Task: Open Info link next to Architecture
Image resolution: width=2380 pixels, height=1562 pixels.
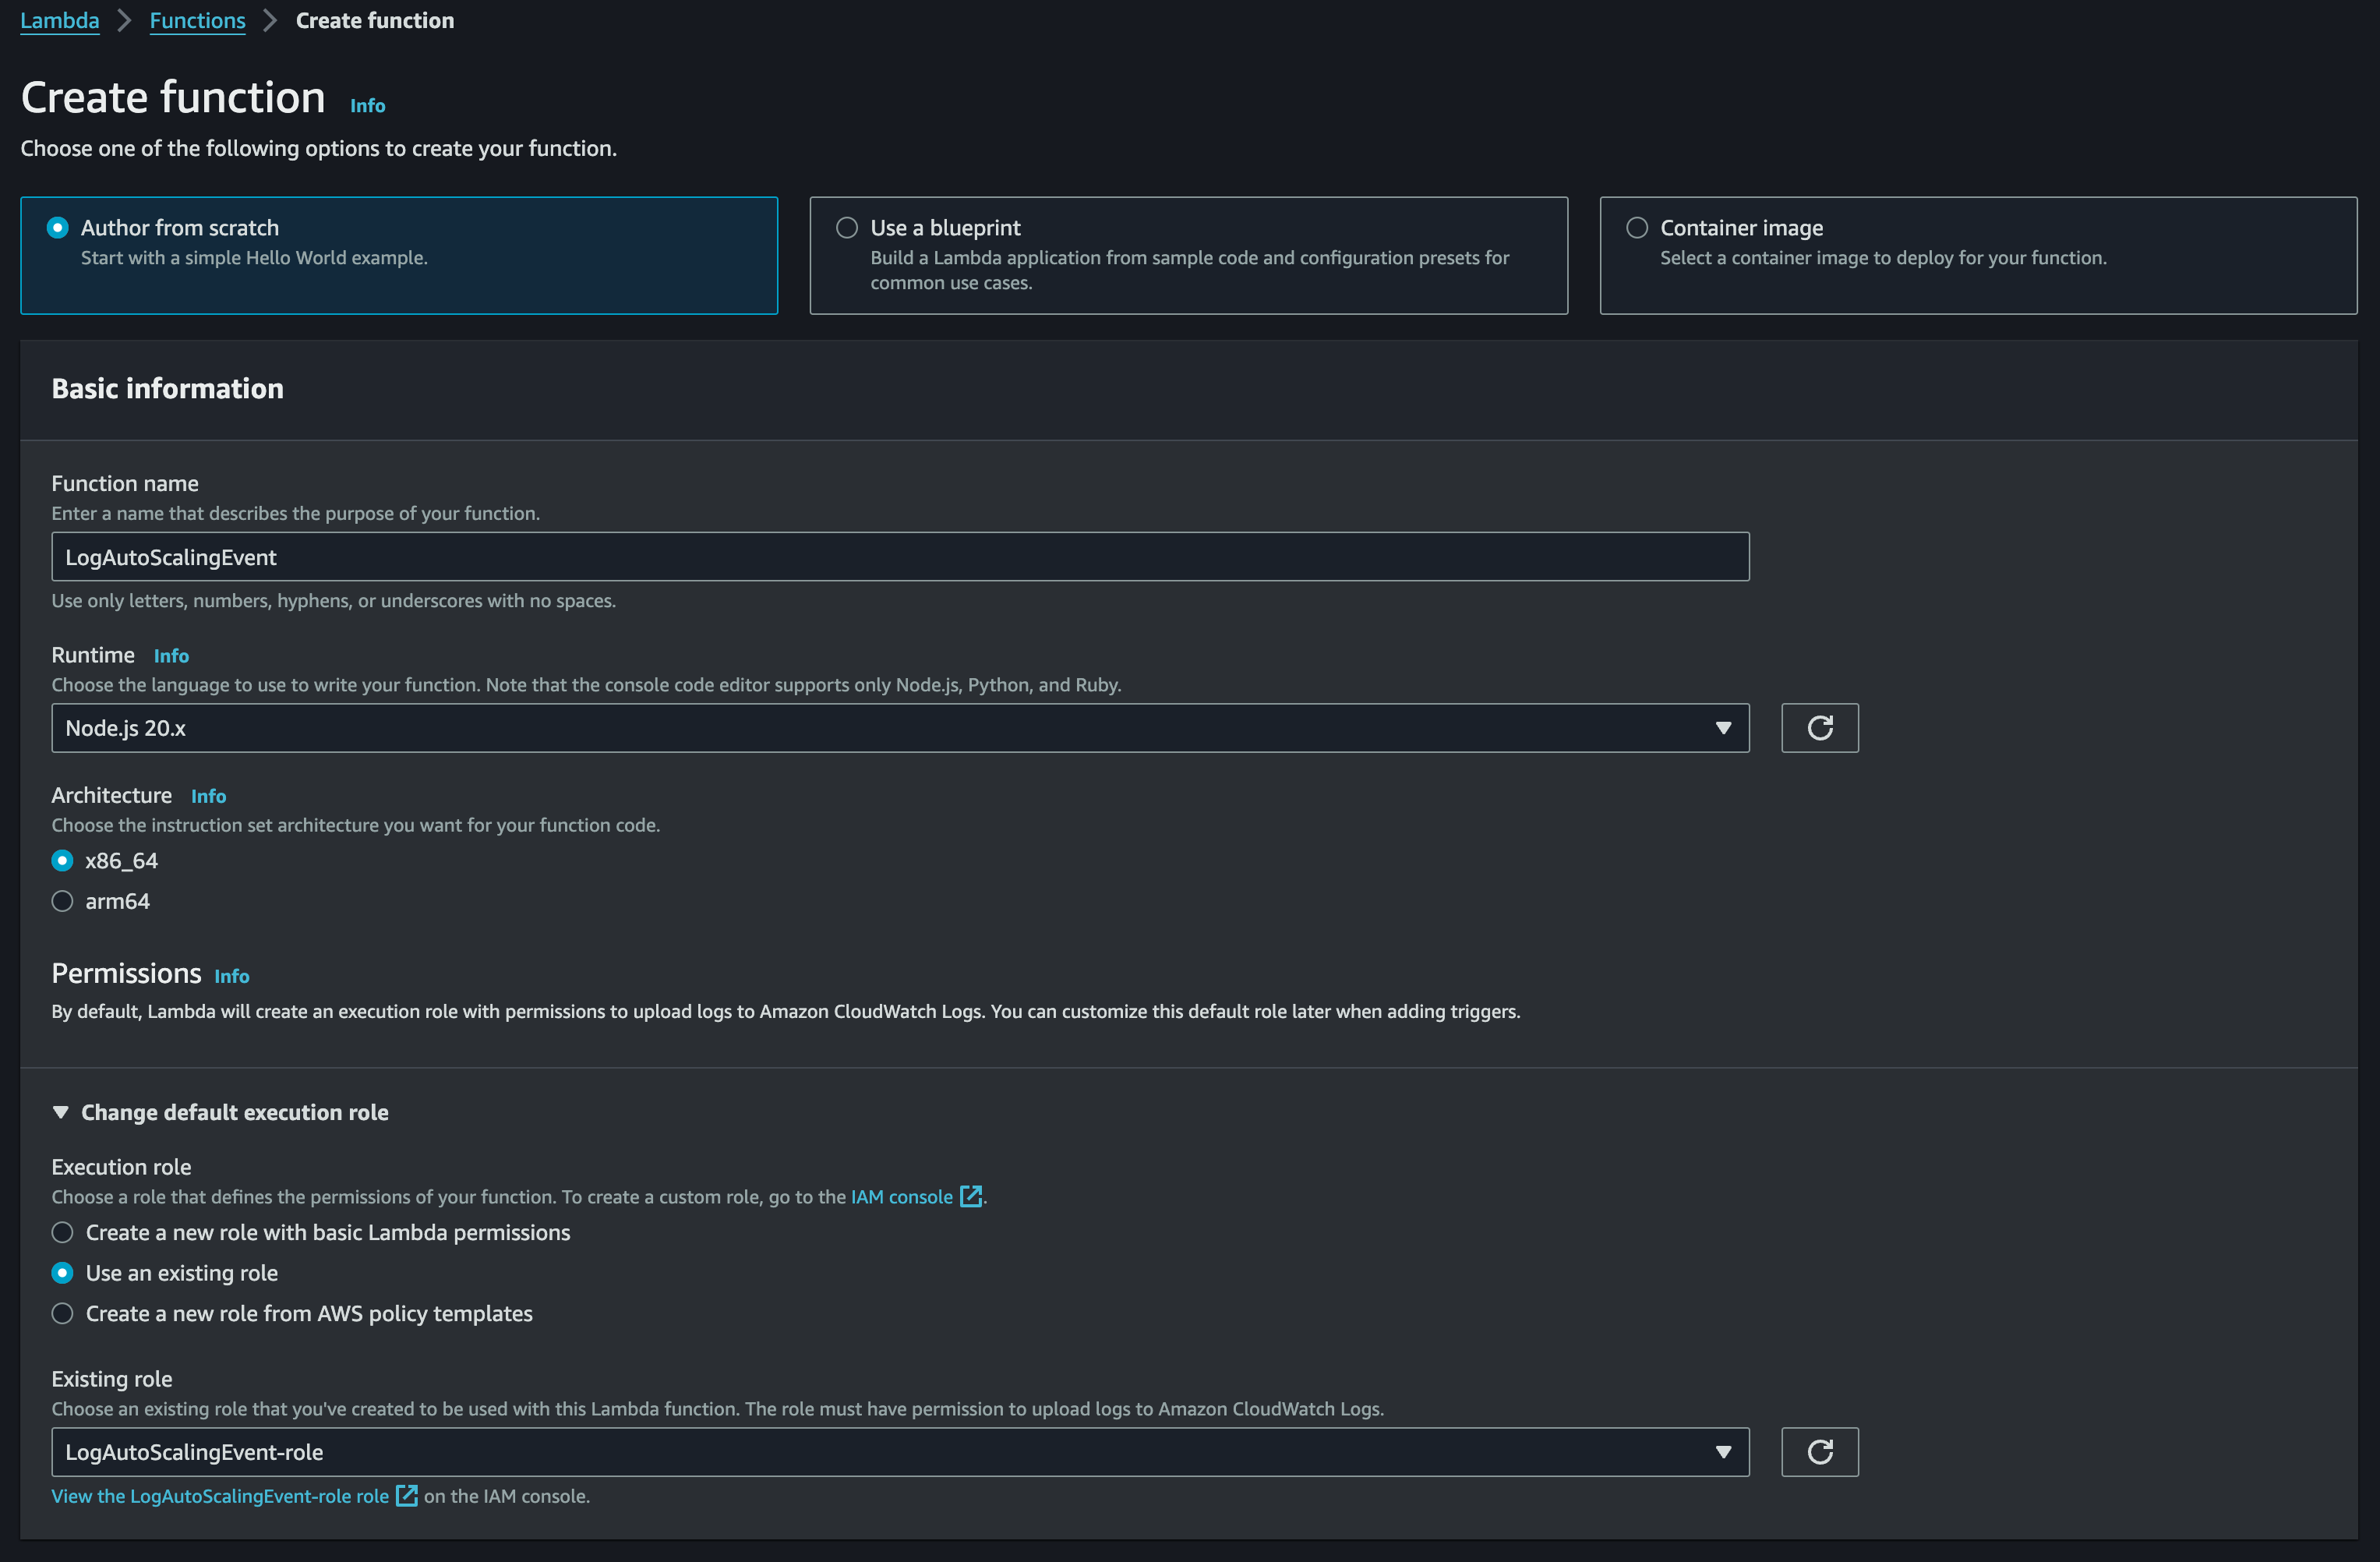Action: [x=208, y=796]
